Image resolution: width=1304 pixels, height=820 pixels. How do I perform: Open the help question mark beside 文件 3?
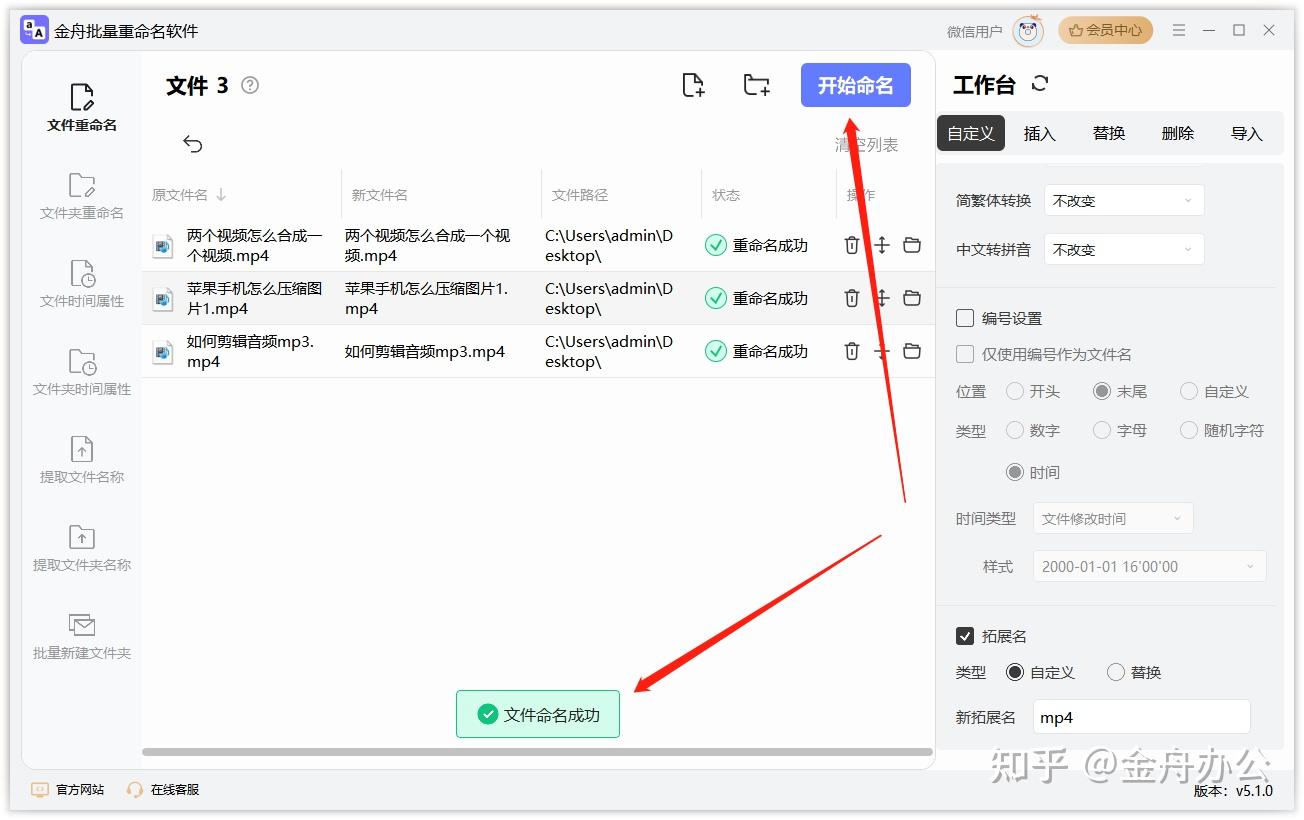tap(250, 85)
